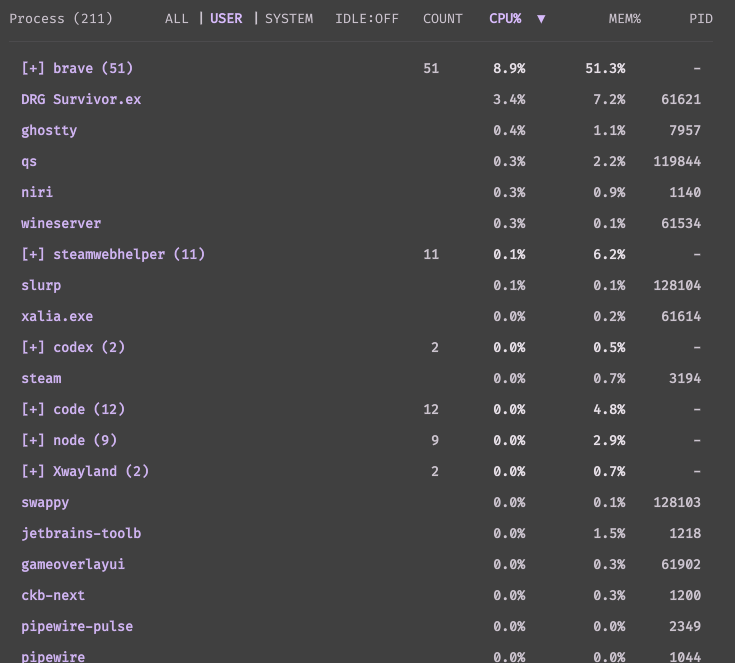Click PID 1140 of niri
Screen dimensions: 735x663
(685, 192)
